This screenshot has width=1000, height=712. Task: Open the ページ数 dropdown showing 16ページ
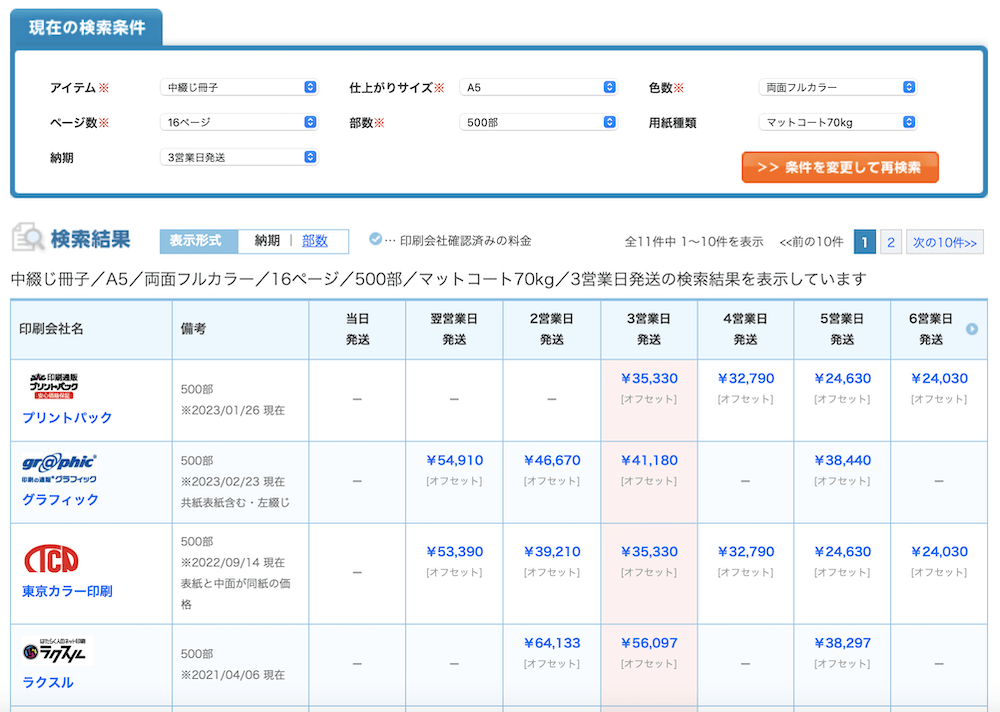point(239,122)
